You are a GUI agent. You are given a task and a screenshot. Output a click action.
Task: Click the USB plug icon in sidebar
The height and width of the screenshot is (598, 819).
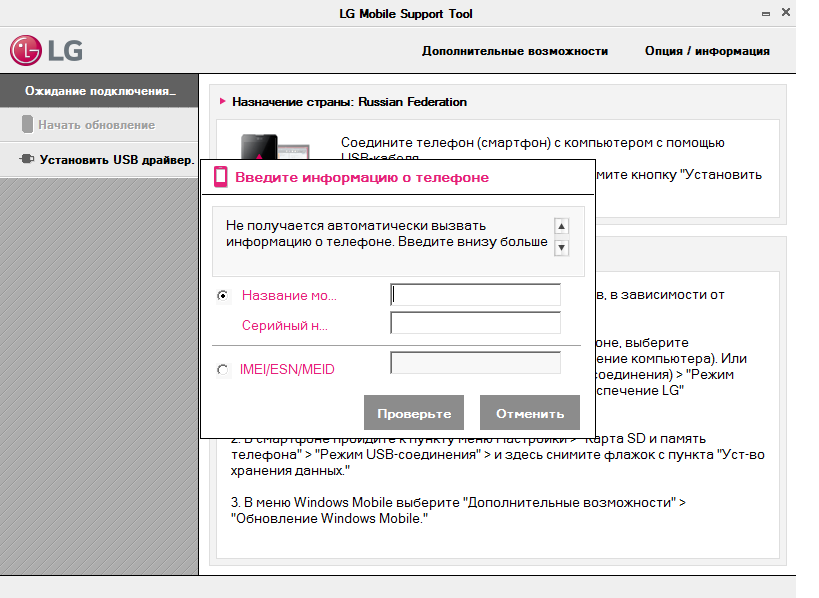[x=27, y=159]
